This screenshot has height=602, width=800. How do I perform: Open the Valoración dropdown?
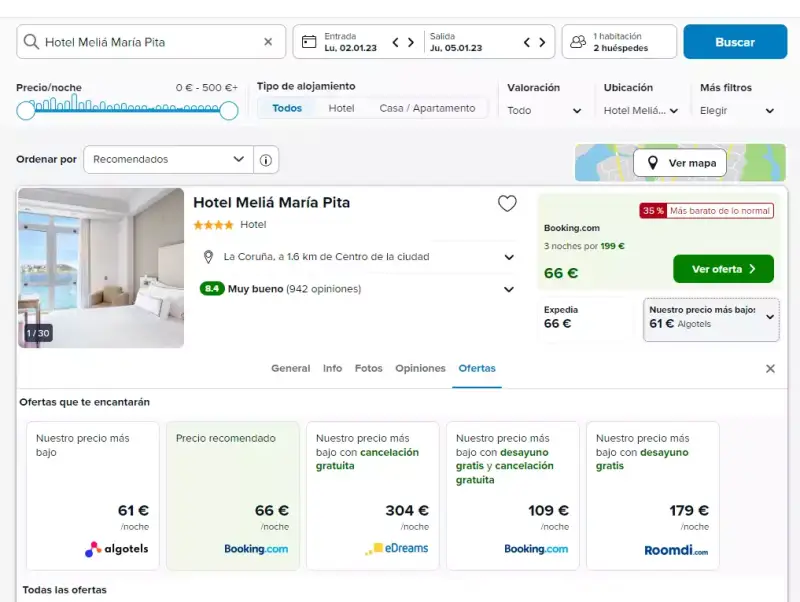(x=544, y=111)
